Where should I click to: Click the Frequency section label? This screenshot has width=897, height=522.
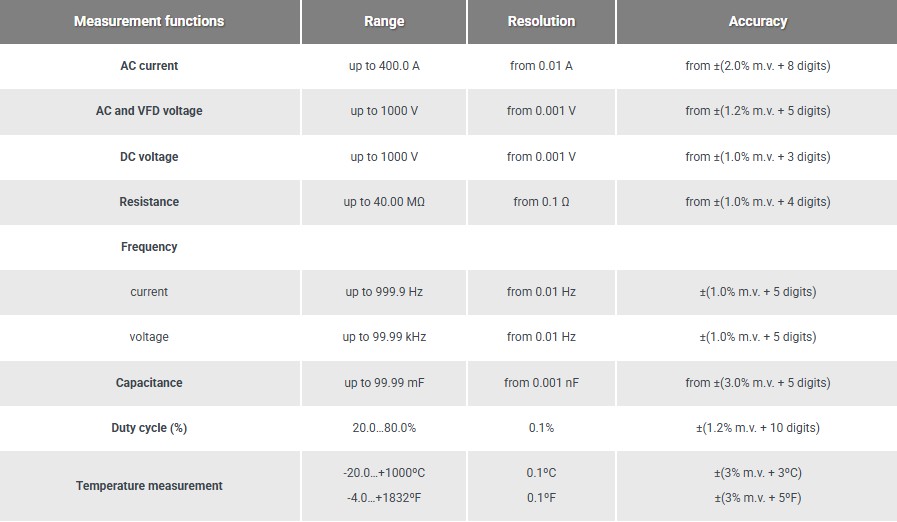[149, 247]
